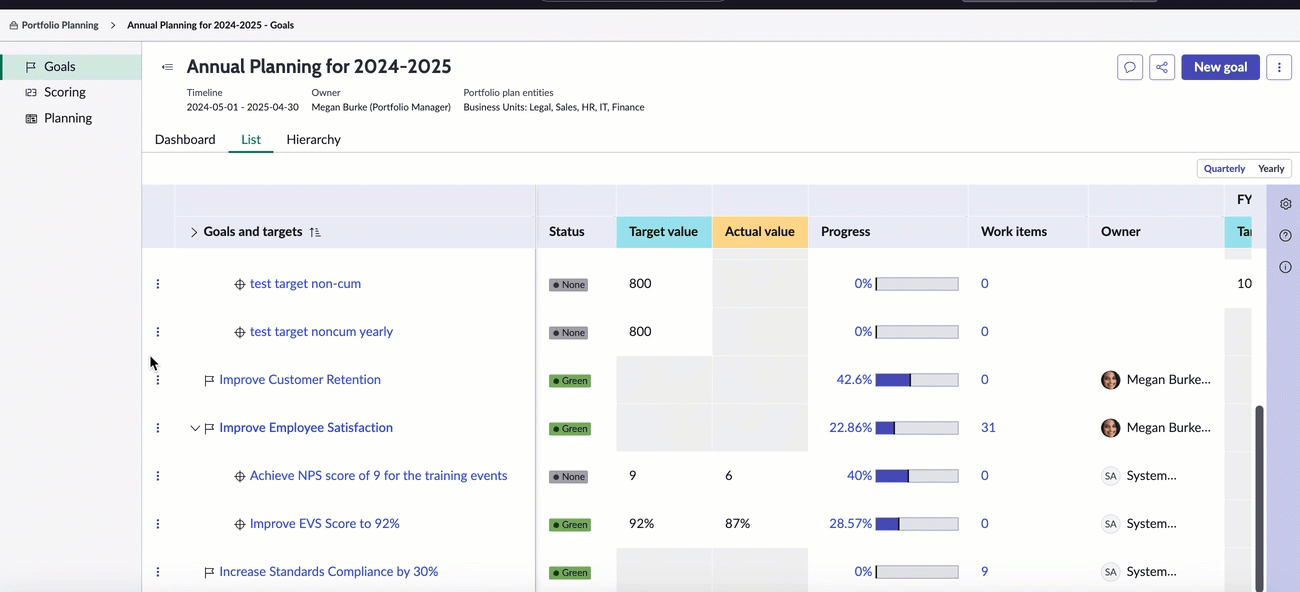Open row menu for Increase Standards Compliance

(x=158, y=572)
